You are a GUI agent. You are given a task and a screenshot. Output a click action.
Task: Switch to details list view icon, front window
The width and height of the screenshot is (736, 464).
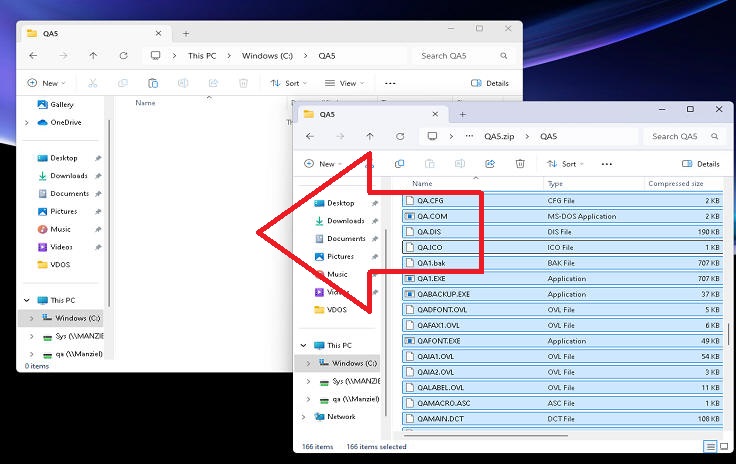pyautogui.click(x=710, y=446)
